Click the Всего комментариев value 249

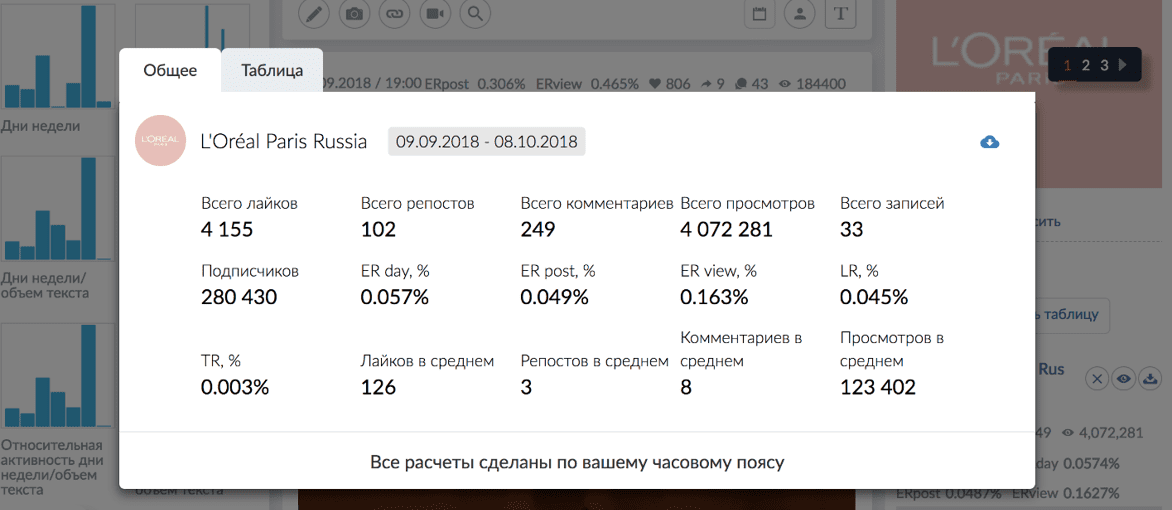pos(538,230)
